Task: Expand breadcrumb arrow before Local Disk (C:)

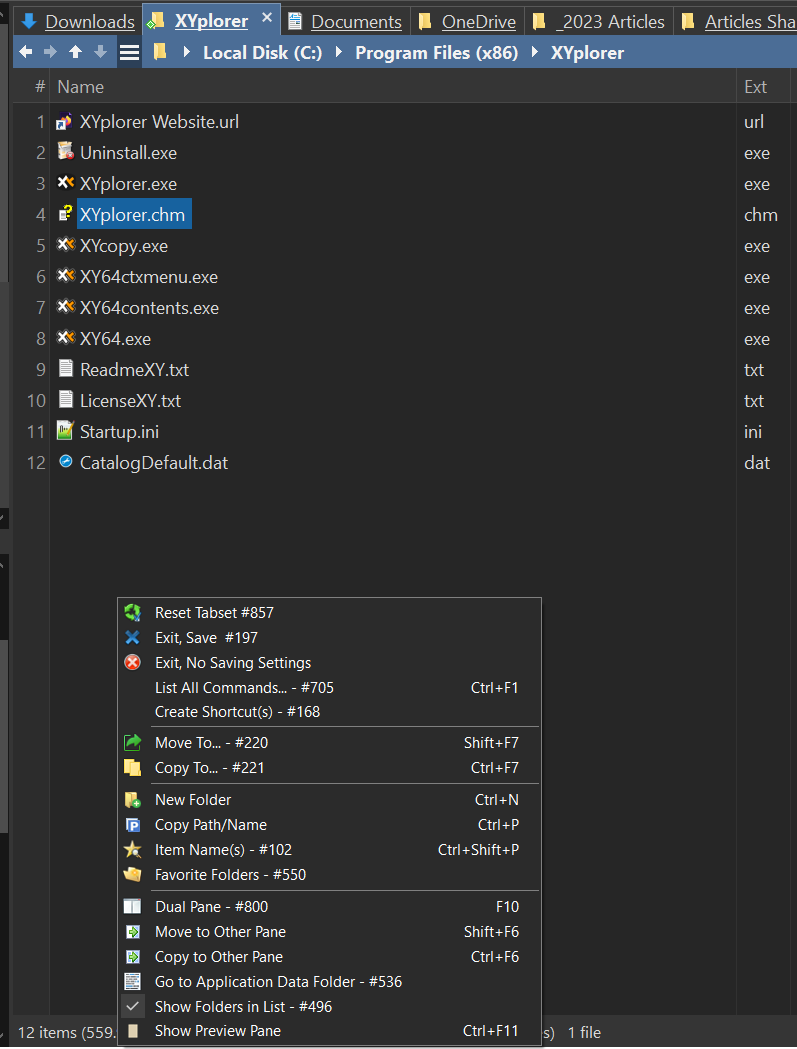Action: coord(187,52)
